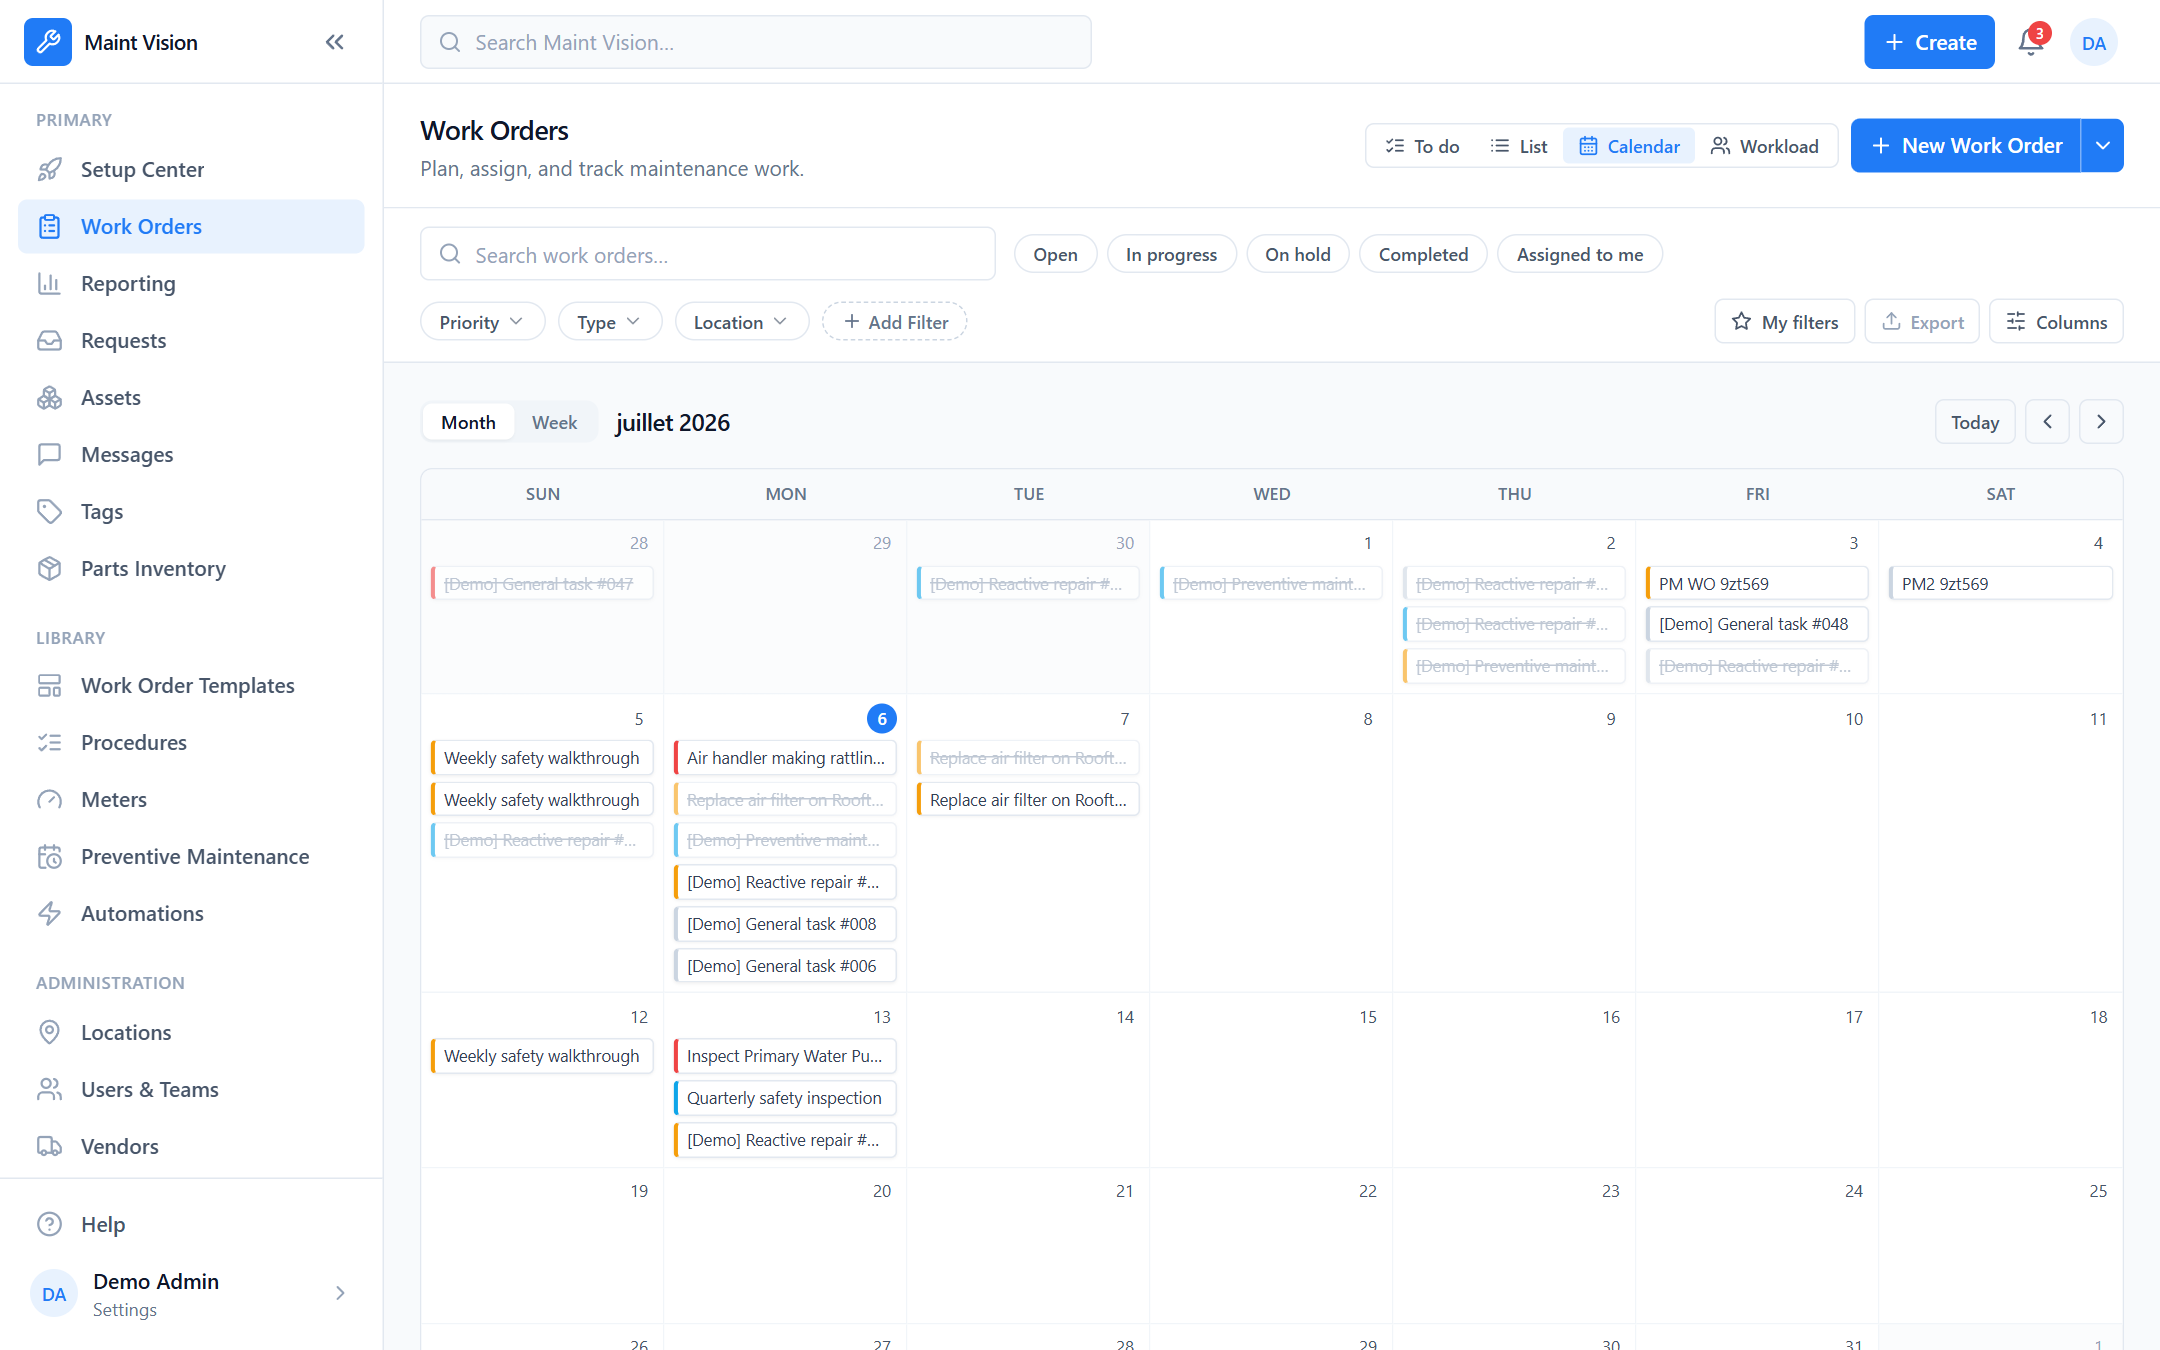Click the Reporting chart icon
The image size is (2160, 1350).
point(50,284)
